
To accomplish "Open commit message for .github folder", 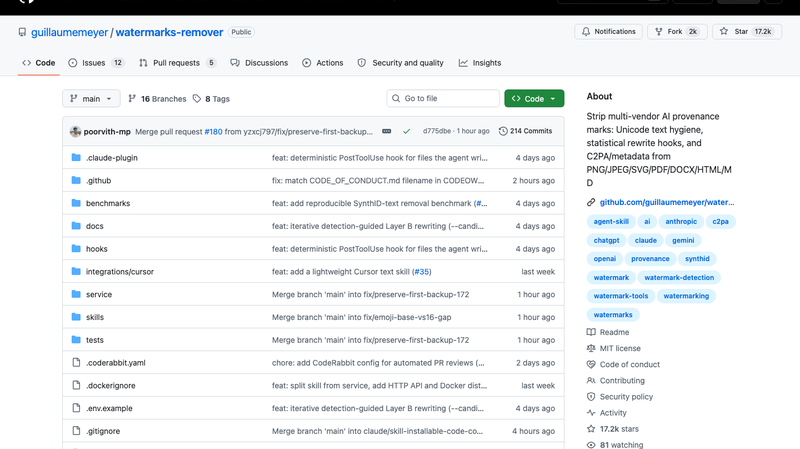I will pos(378,181).
